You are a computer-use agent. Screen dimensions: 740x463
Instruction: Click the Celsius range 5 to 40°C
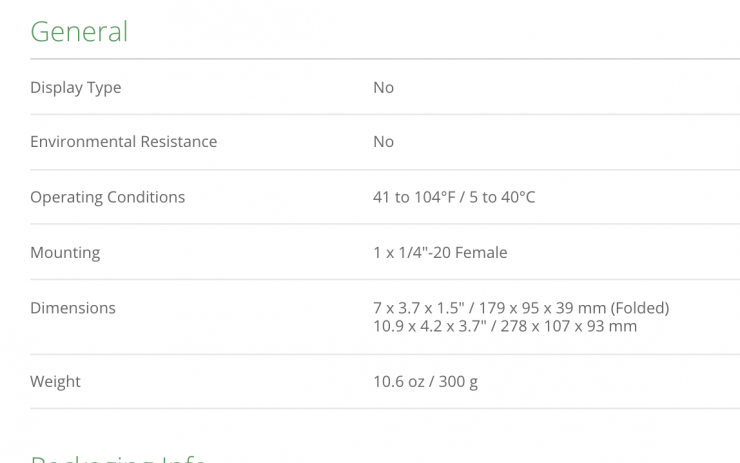tap(502, 197)
